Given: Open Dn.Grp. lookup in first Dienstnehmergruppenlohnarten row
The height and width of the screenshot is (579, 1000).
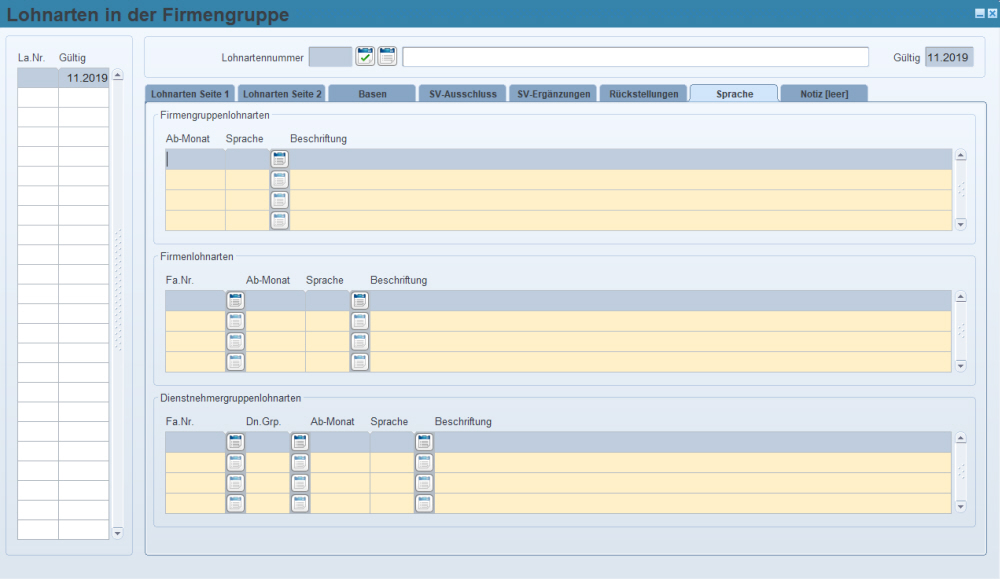Looking at the screenshot, I should [300, 442].
